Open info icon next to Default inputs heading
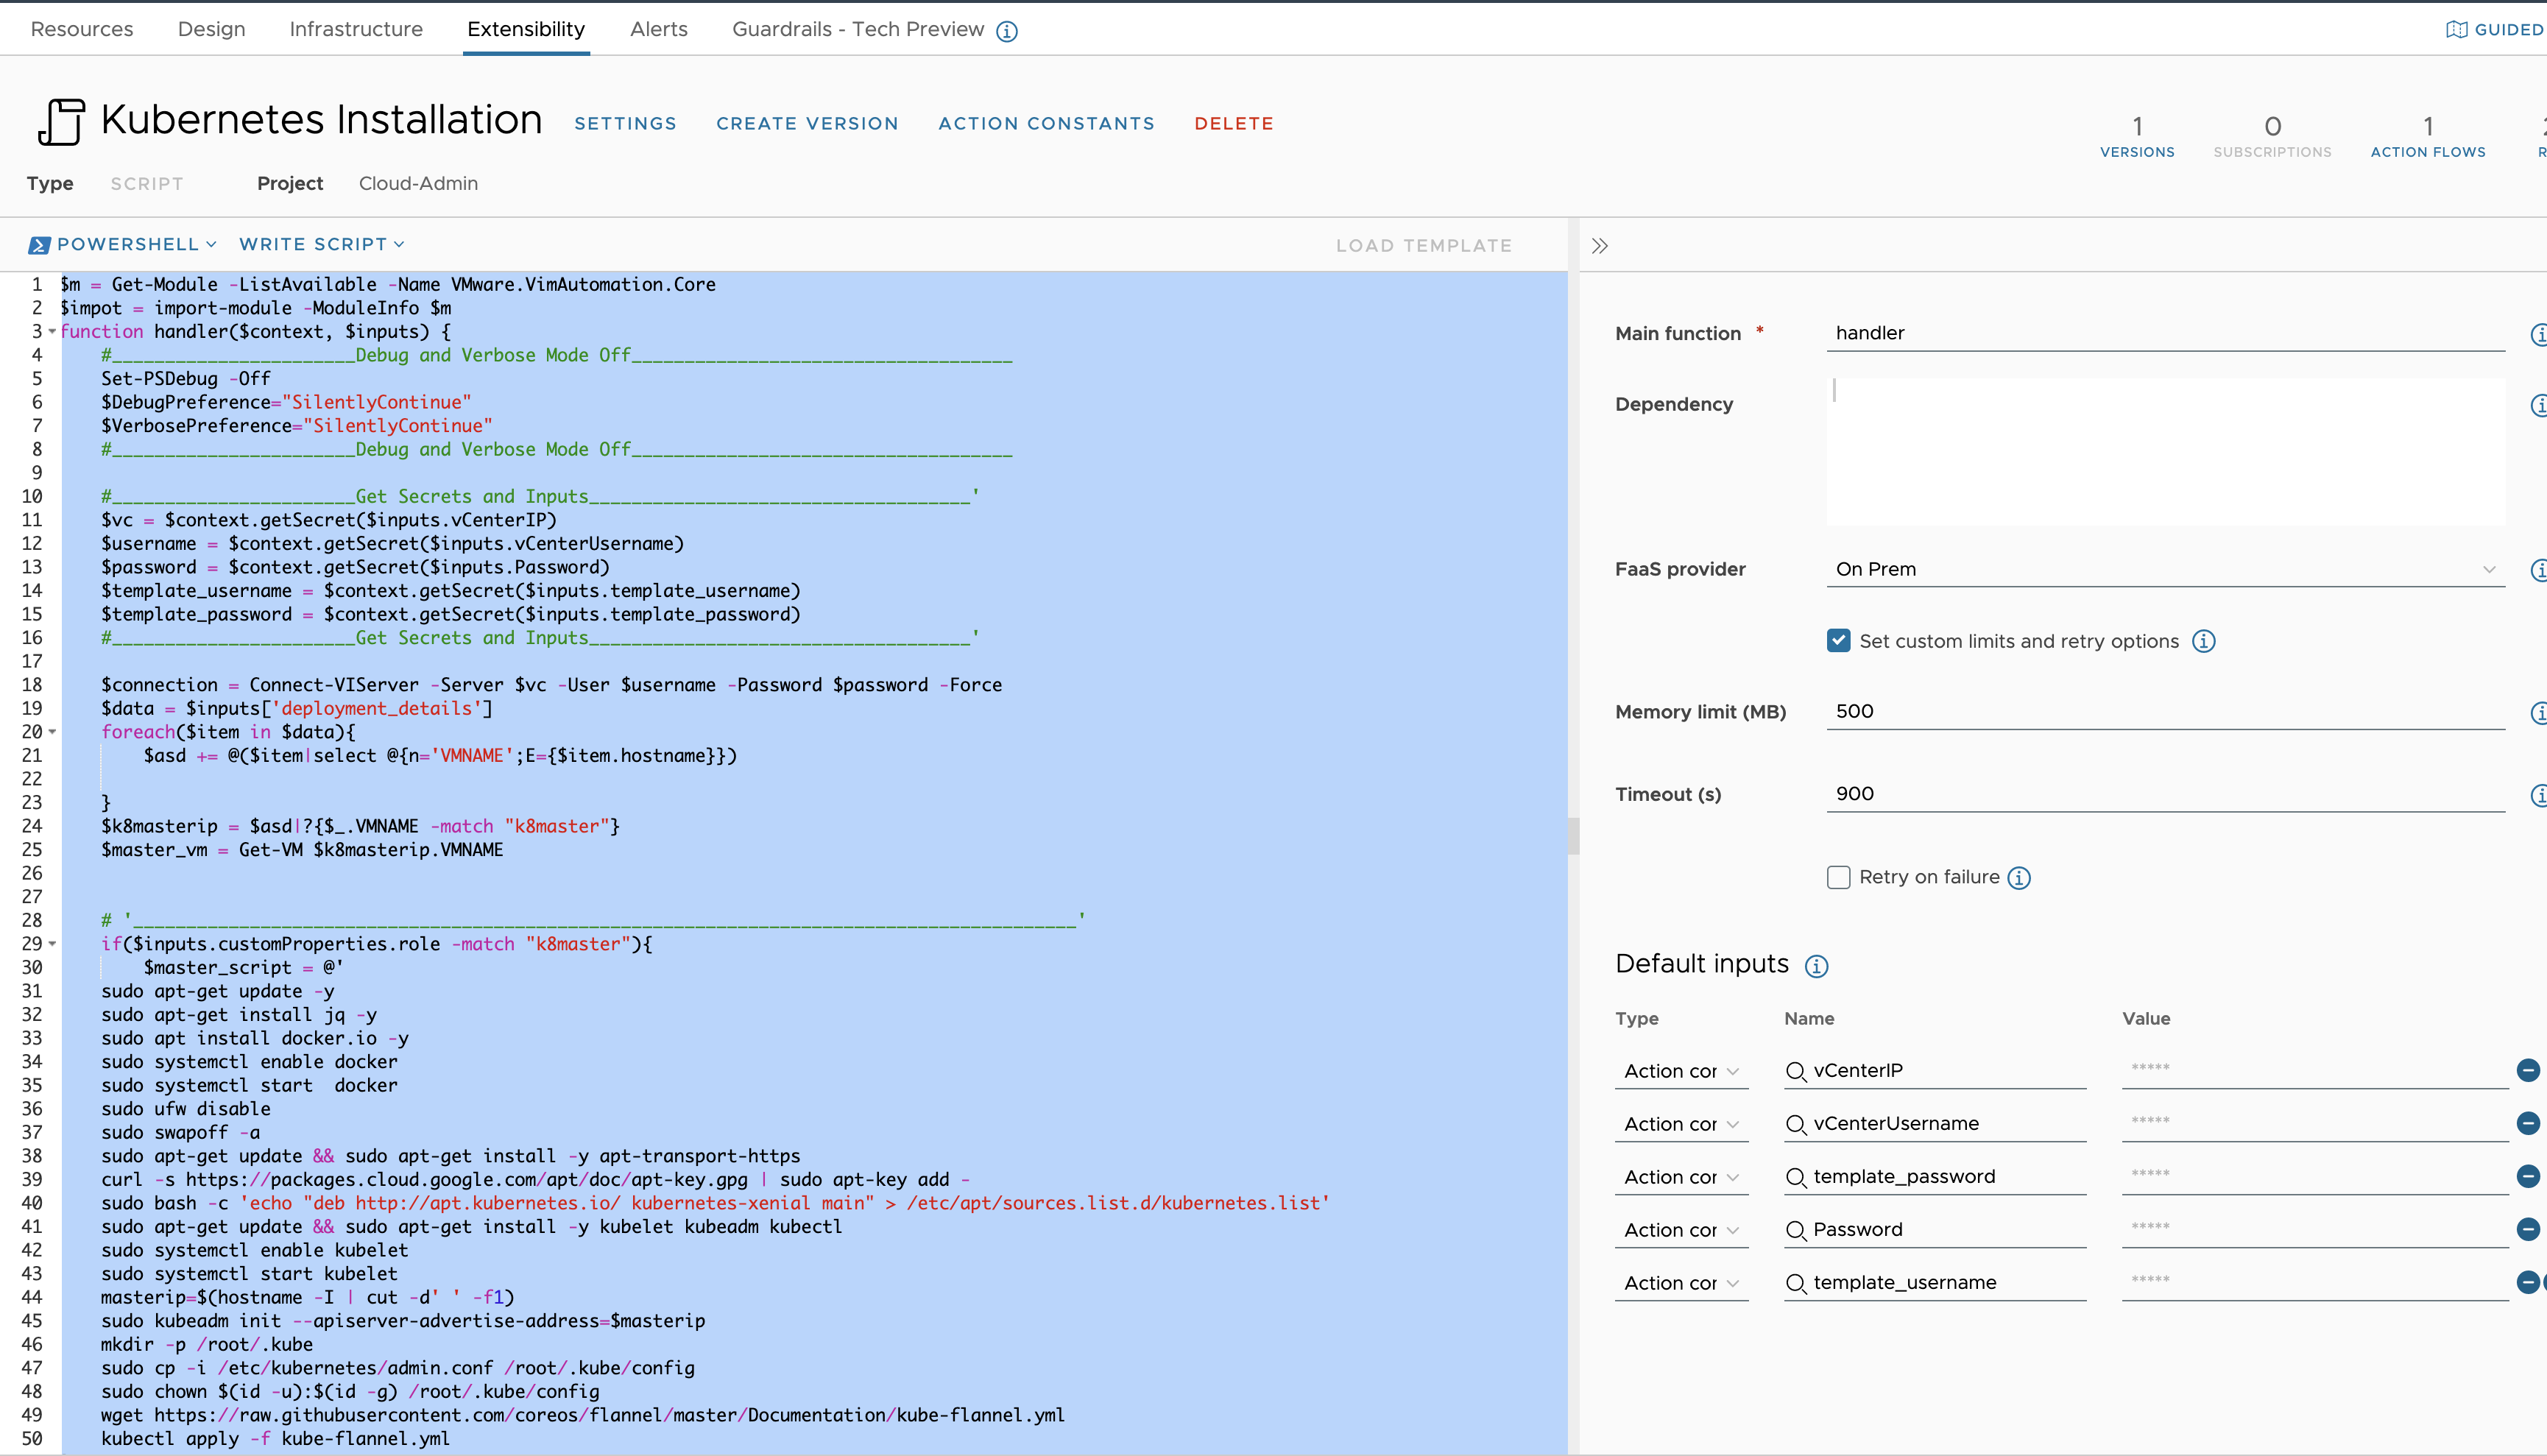The width and height of the screenshot is (2547, 1456). pos(1816,966)
